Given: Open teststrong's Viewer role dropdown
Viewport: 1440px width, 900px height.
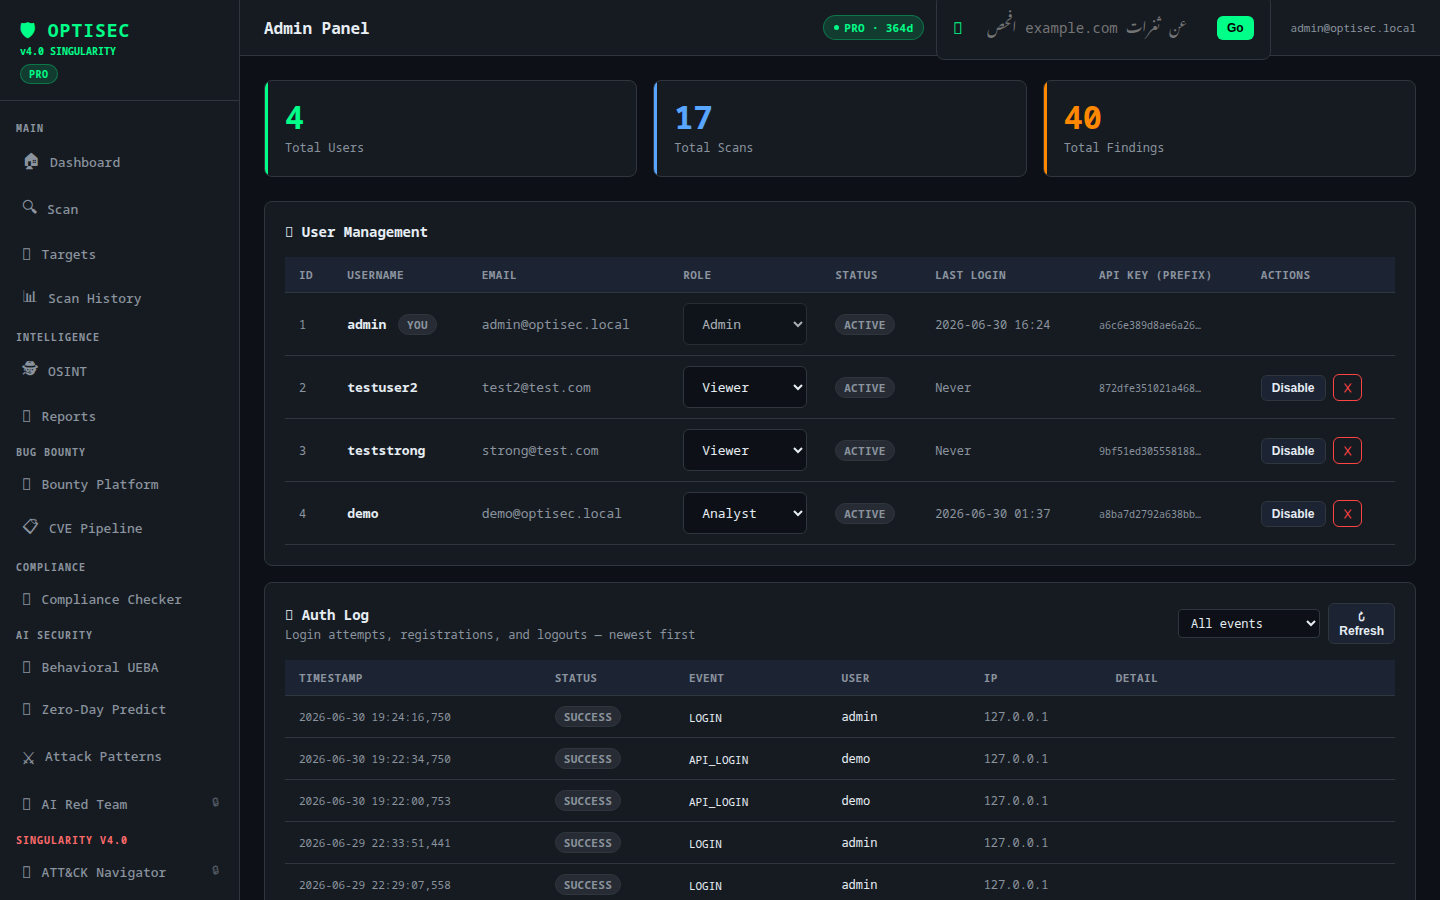Looking at the screenshot, I should tap(745, 450).
